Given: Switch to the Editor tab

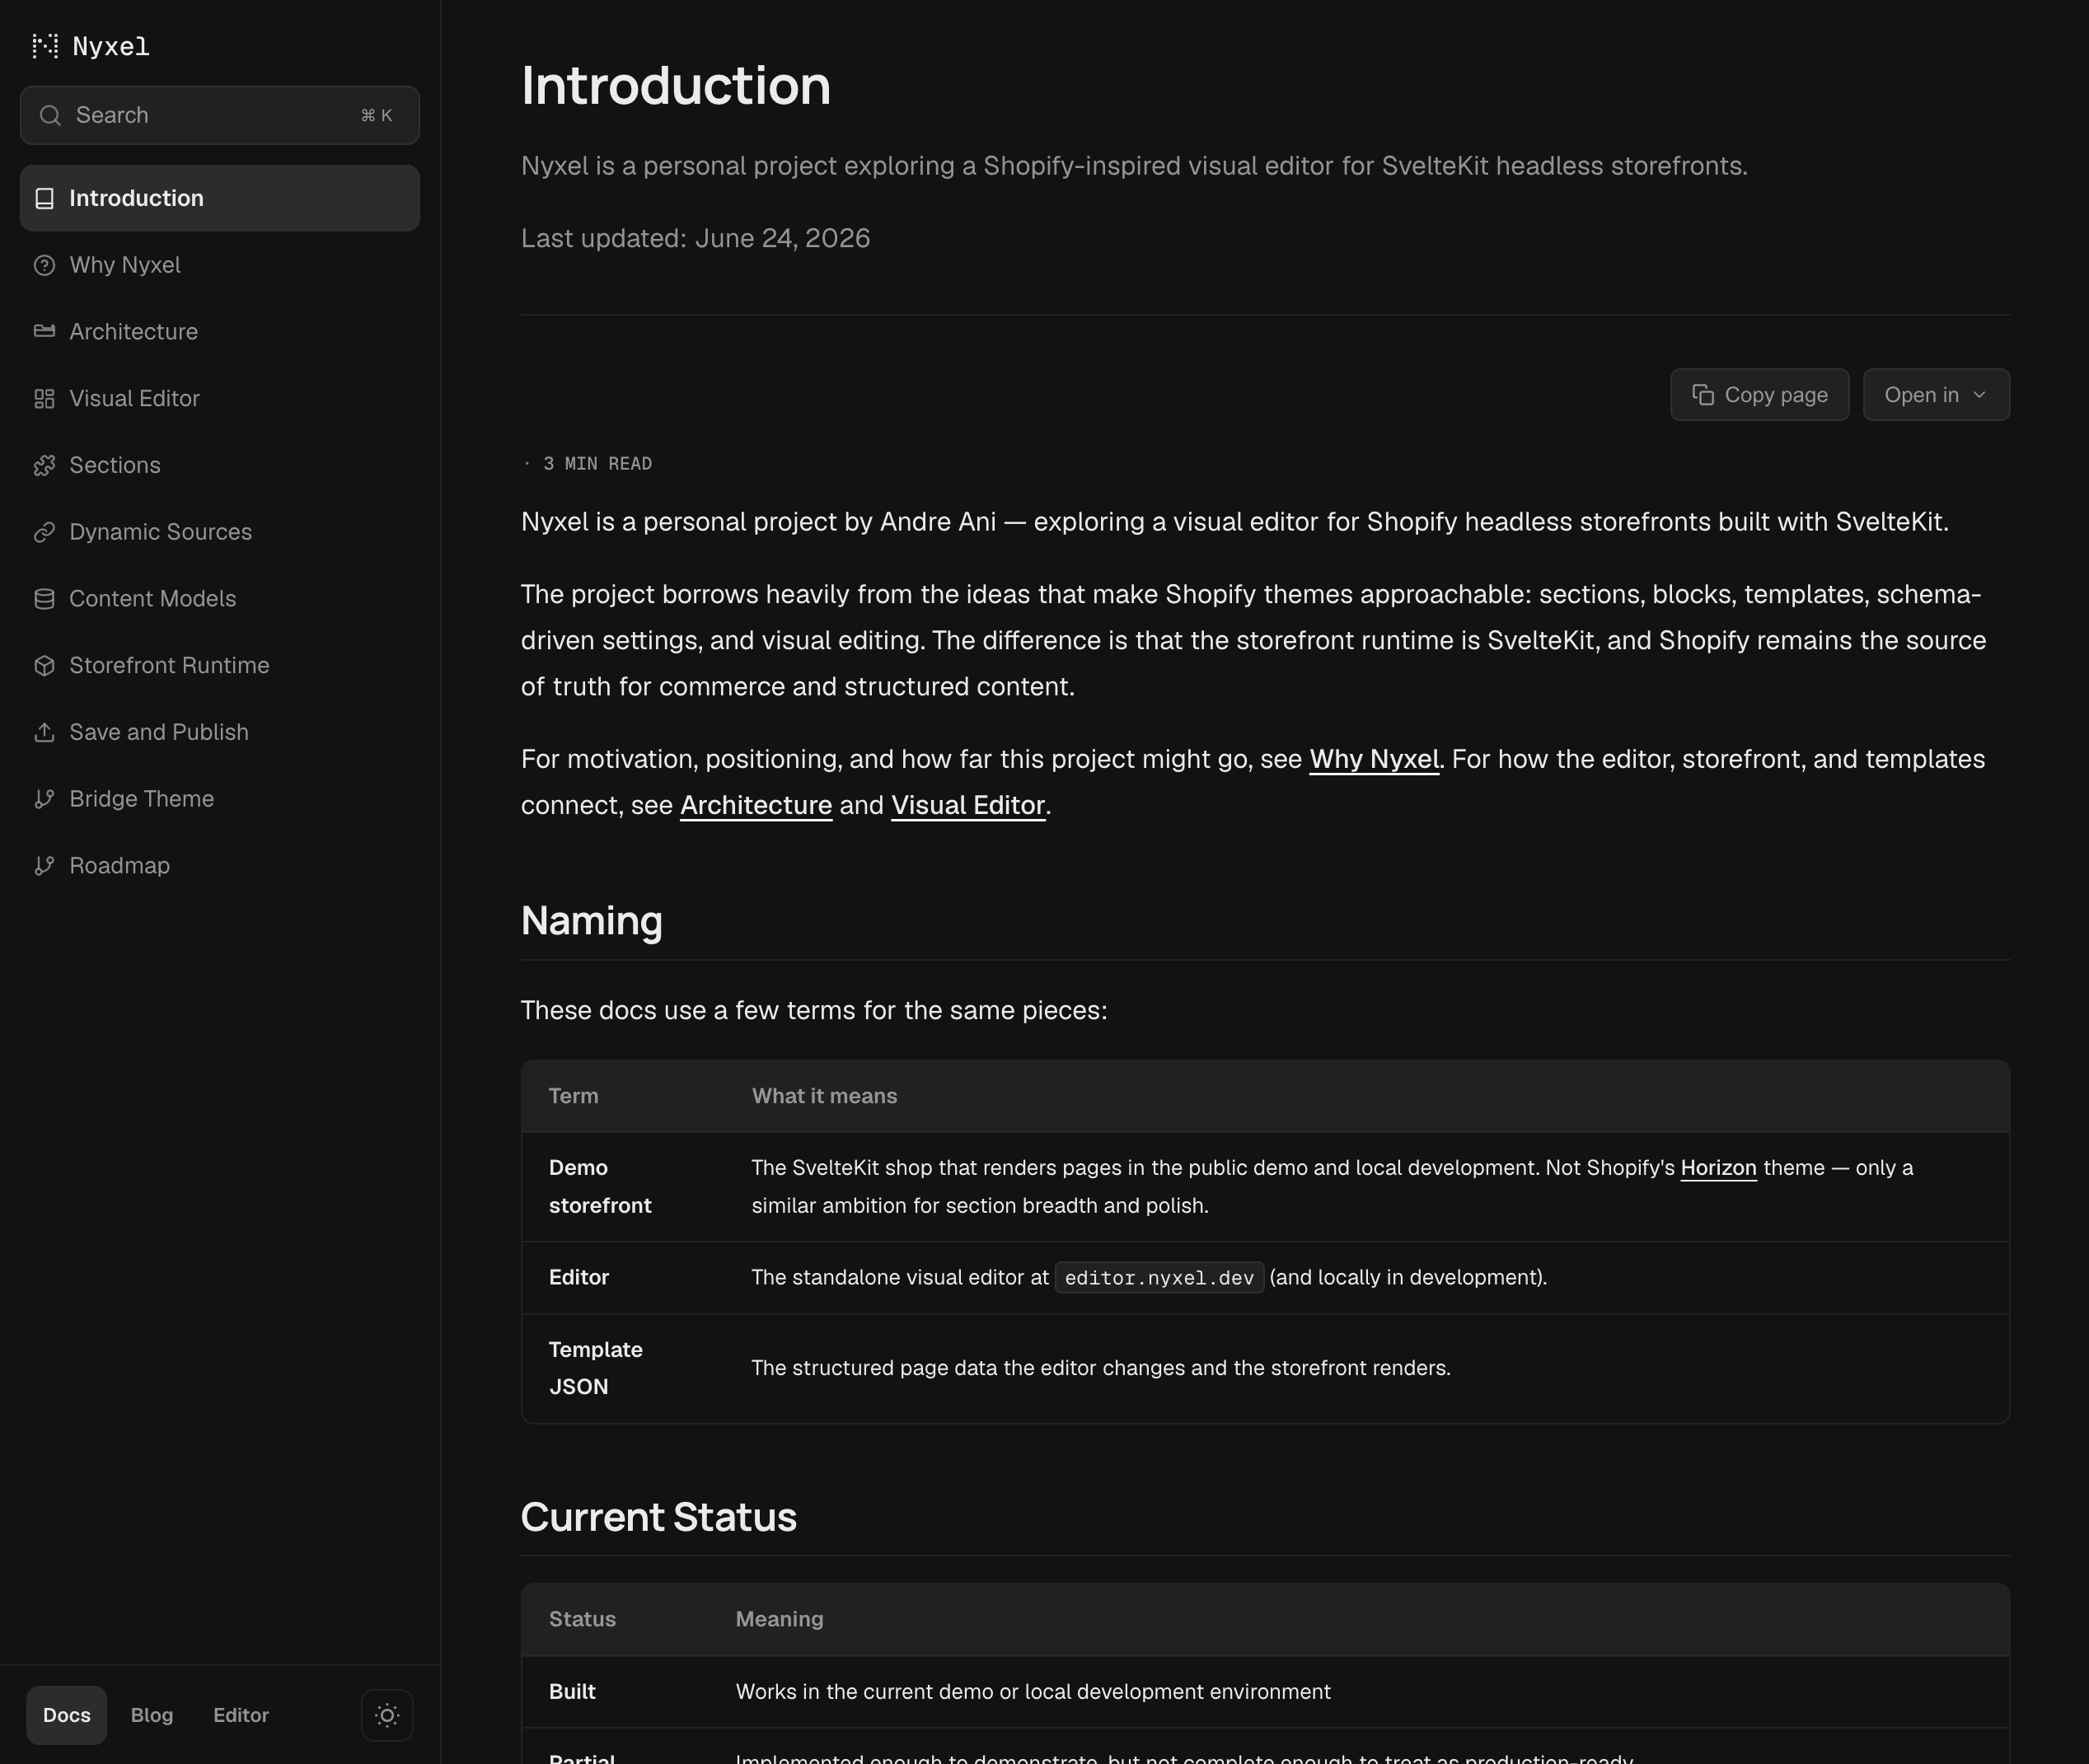Looking at the screenshot, I should click(241, 1715).
